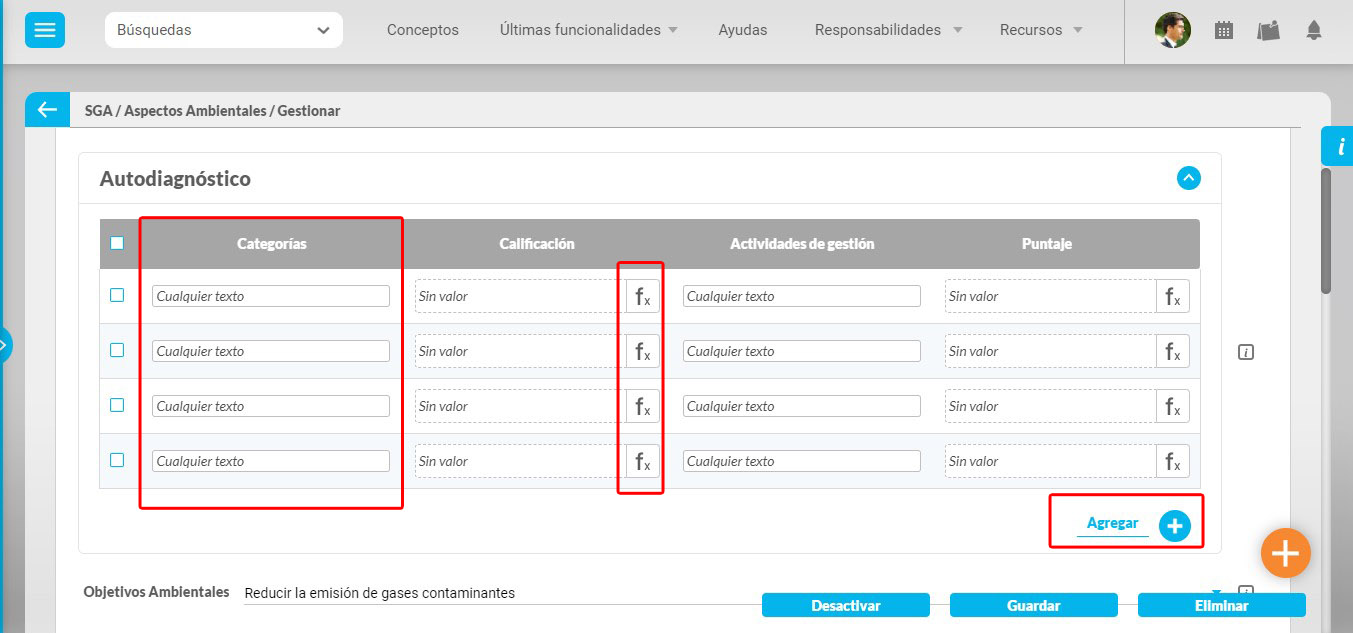The height and width of the screenshot is (634, 1353).
Task: Click the Eliminar button
Action: [x=1222, y=605]
